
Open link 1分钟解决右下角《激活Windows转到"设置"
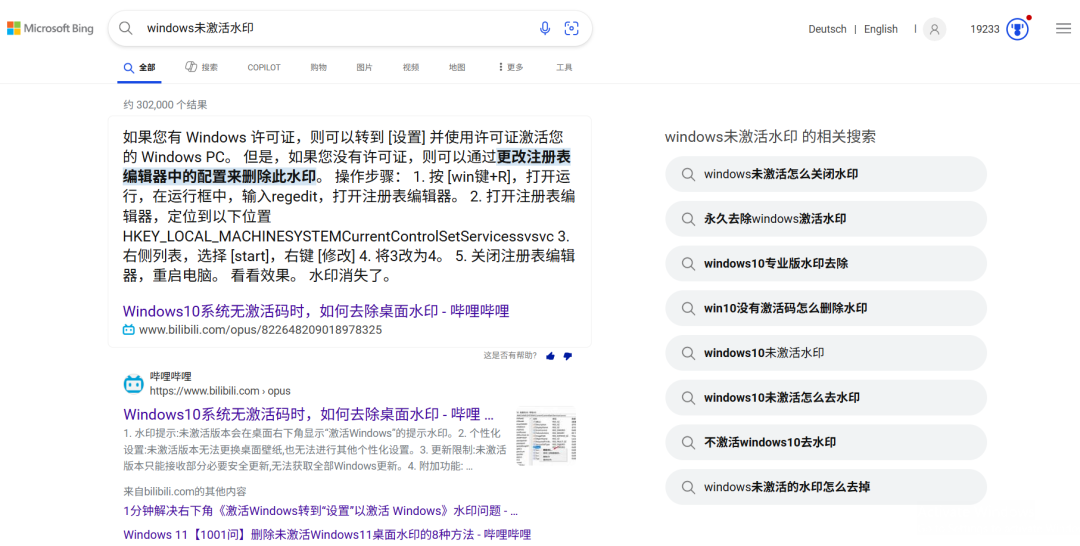pyautogui.click(x=320, y=512)
